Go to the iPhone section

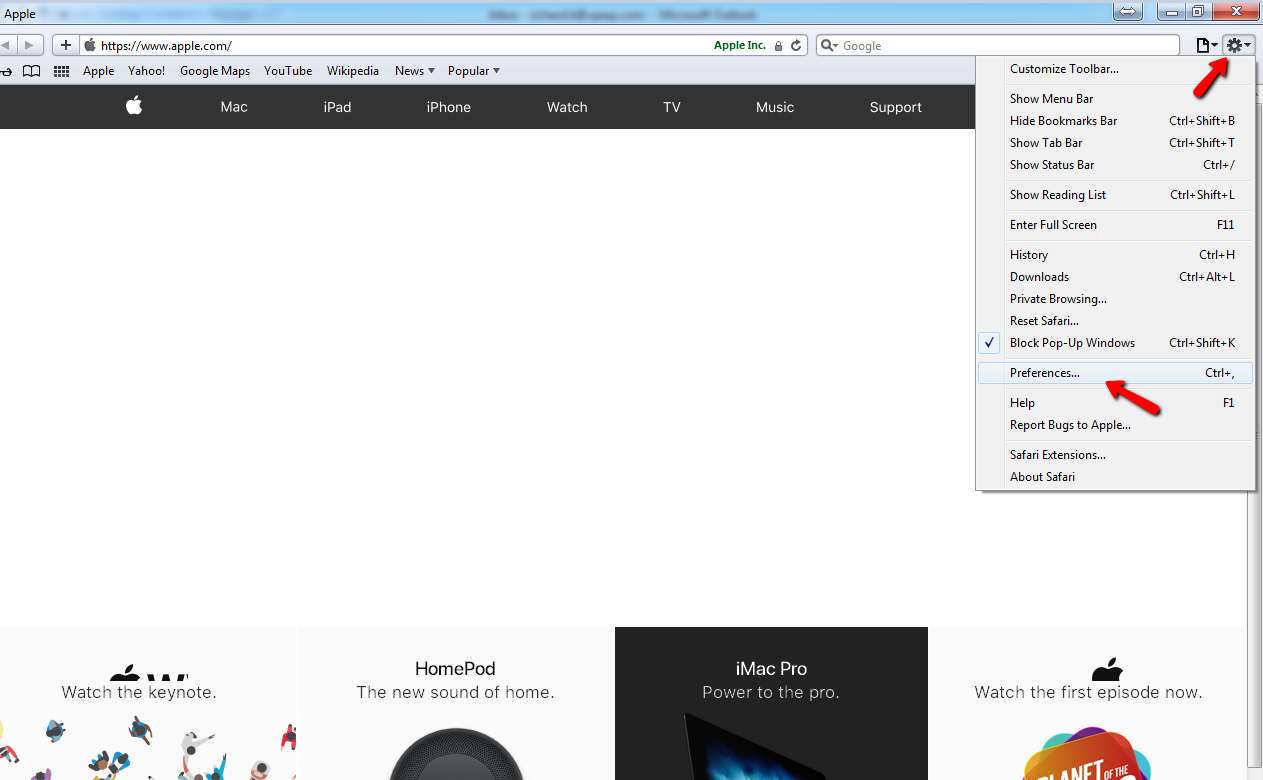[x=448, y=107]
